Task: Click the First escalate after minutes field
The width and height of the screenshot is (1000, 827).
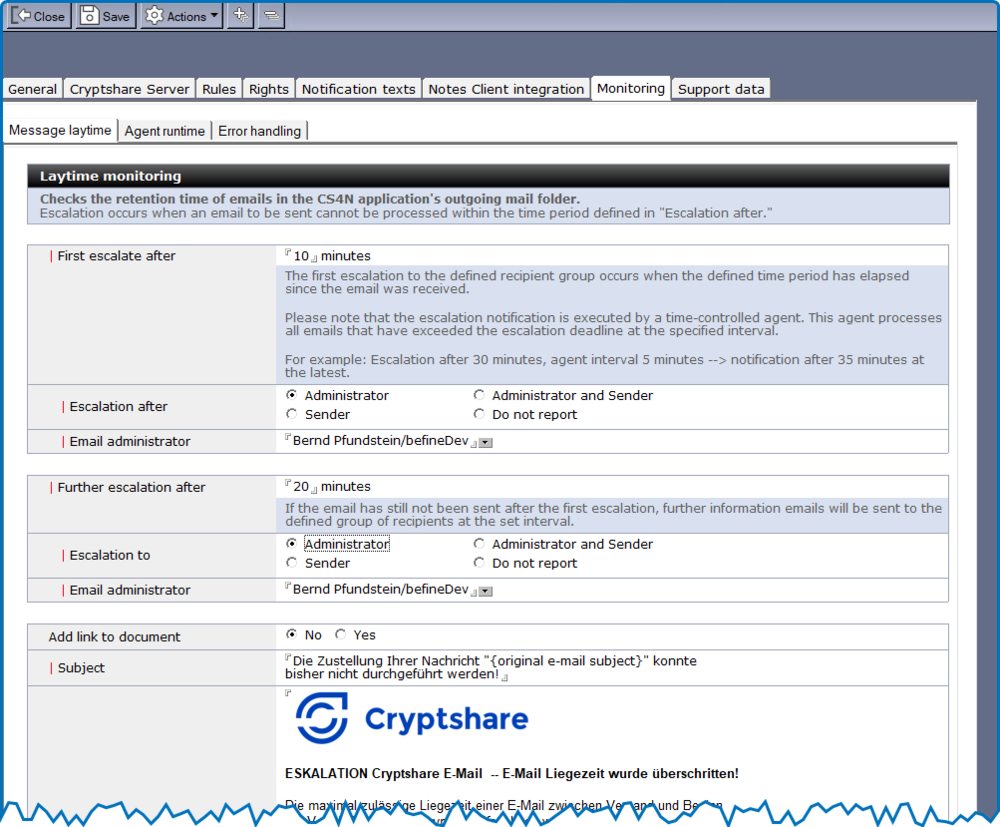Action: coord(301,256)
